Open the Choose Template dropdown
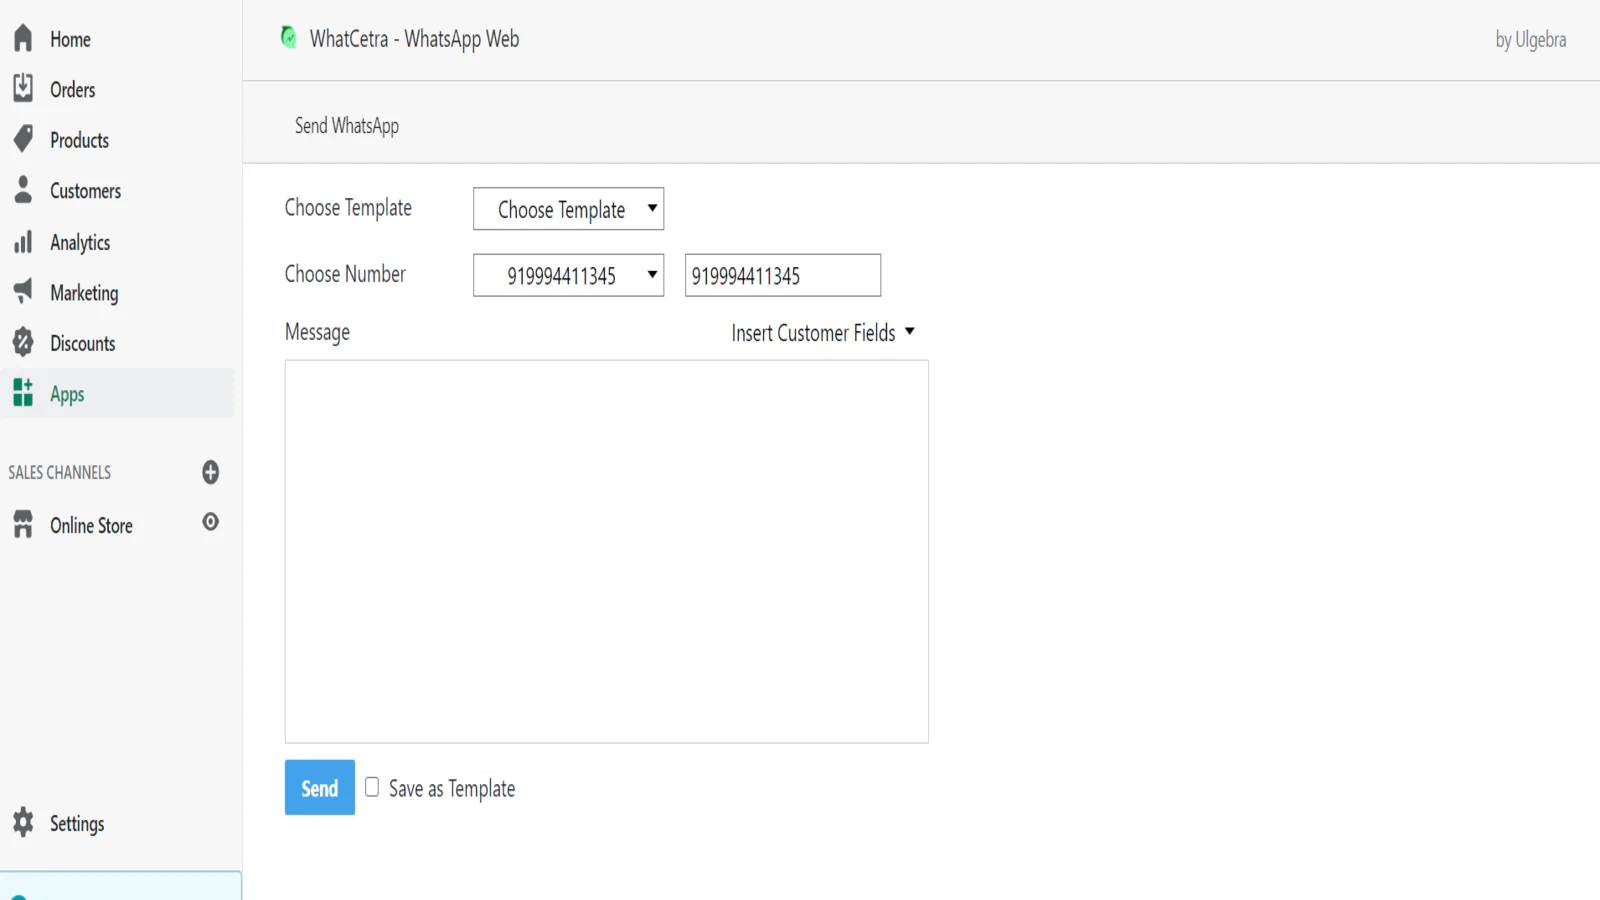Viewport: 1600px width, 900px height. point(568,209)
